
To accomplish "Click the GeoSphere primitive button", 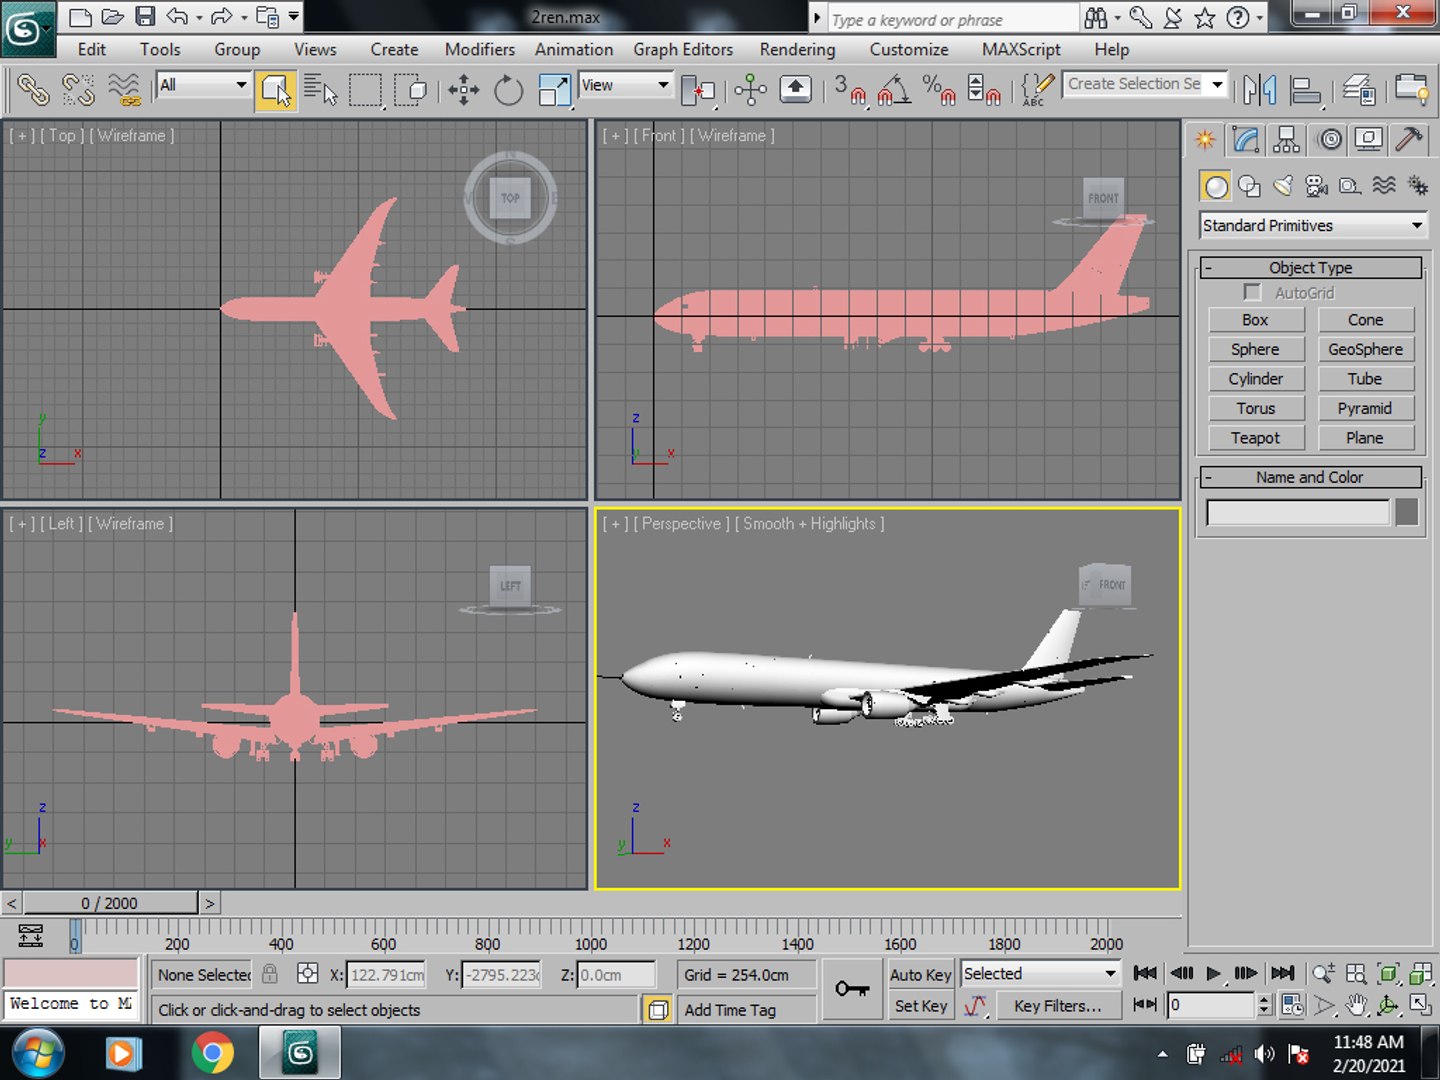I will [x=1365, y=349].
